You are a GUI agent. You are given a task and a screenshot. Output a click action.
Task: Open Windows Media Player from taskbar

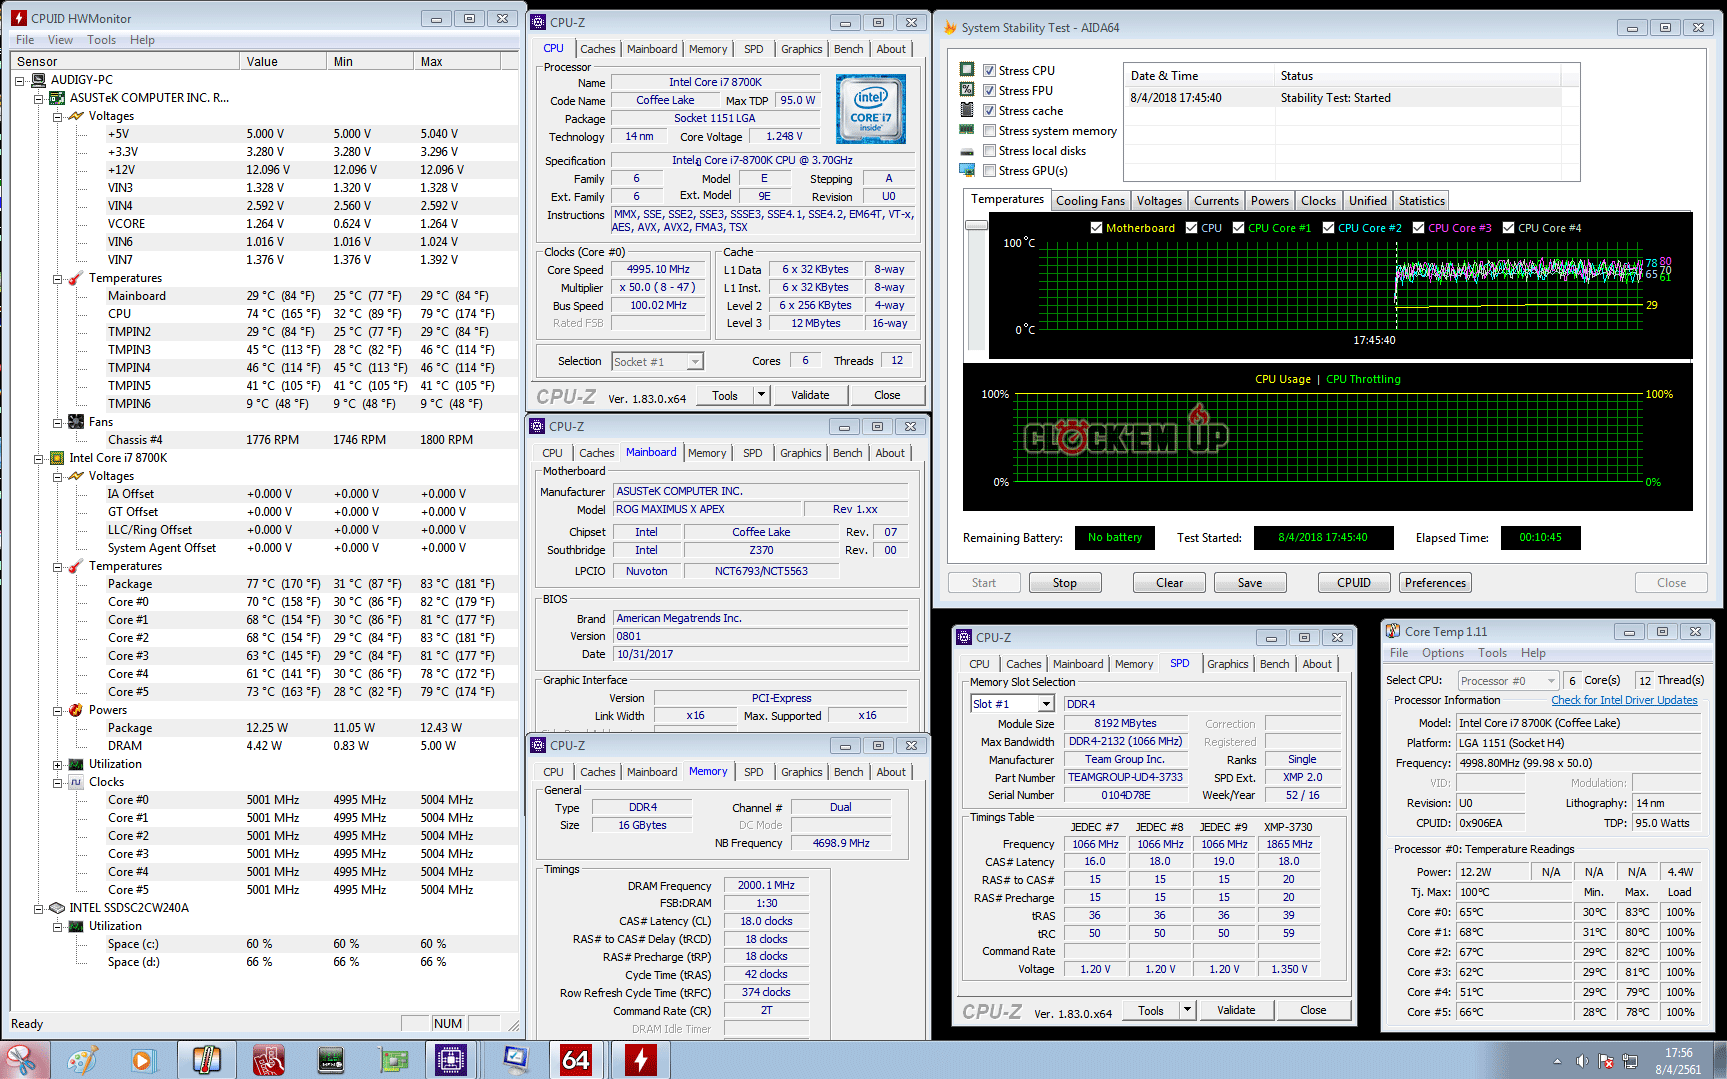click(x=142, y=1059)
